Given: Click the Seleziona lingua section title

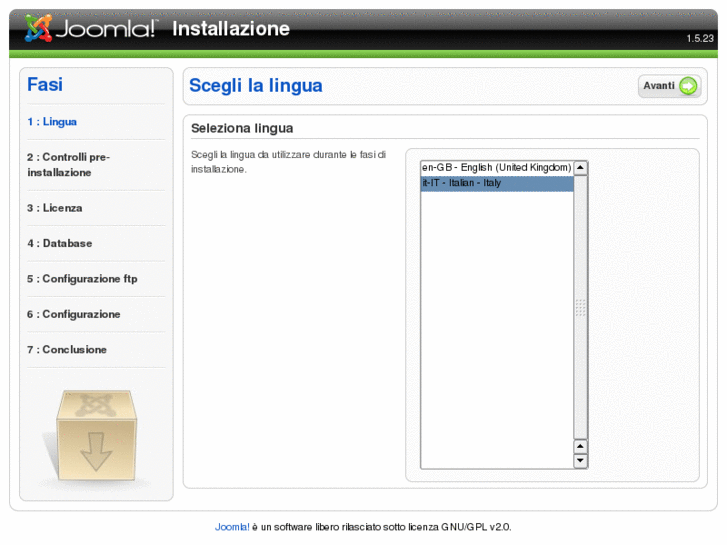Looking at the screenshot, I should (242, 128).
